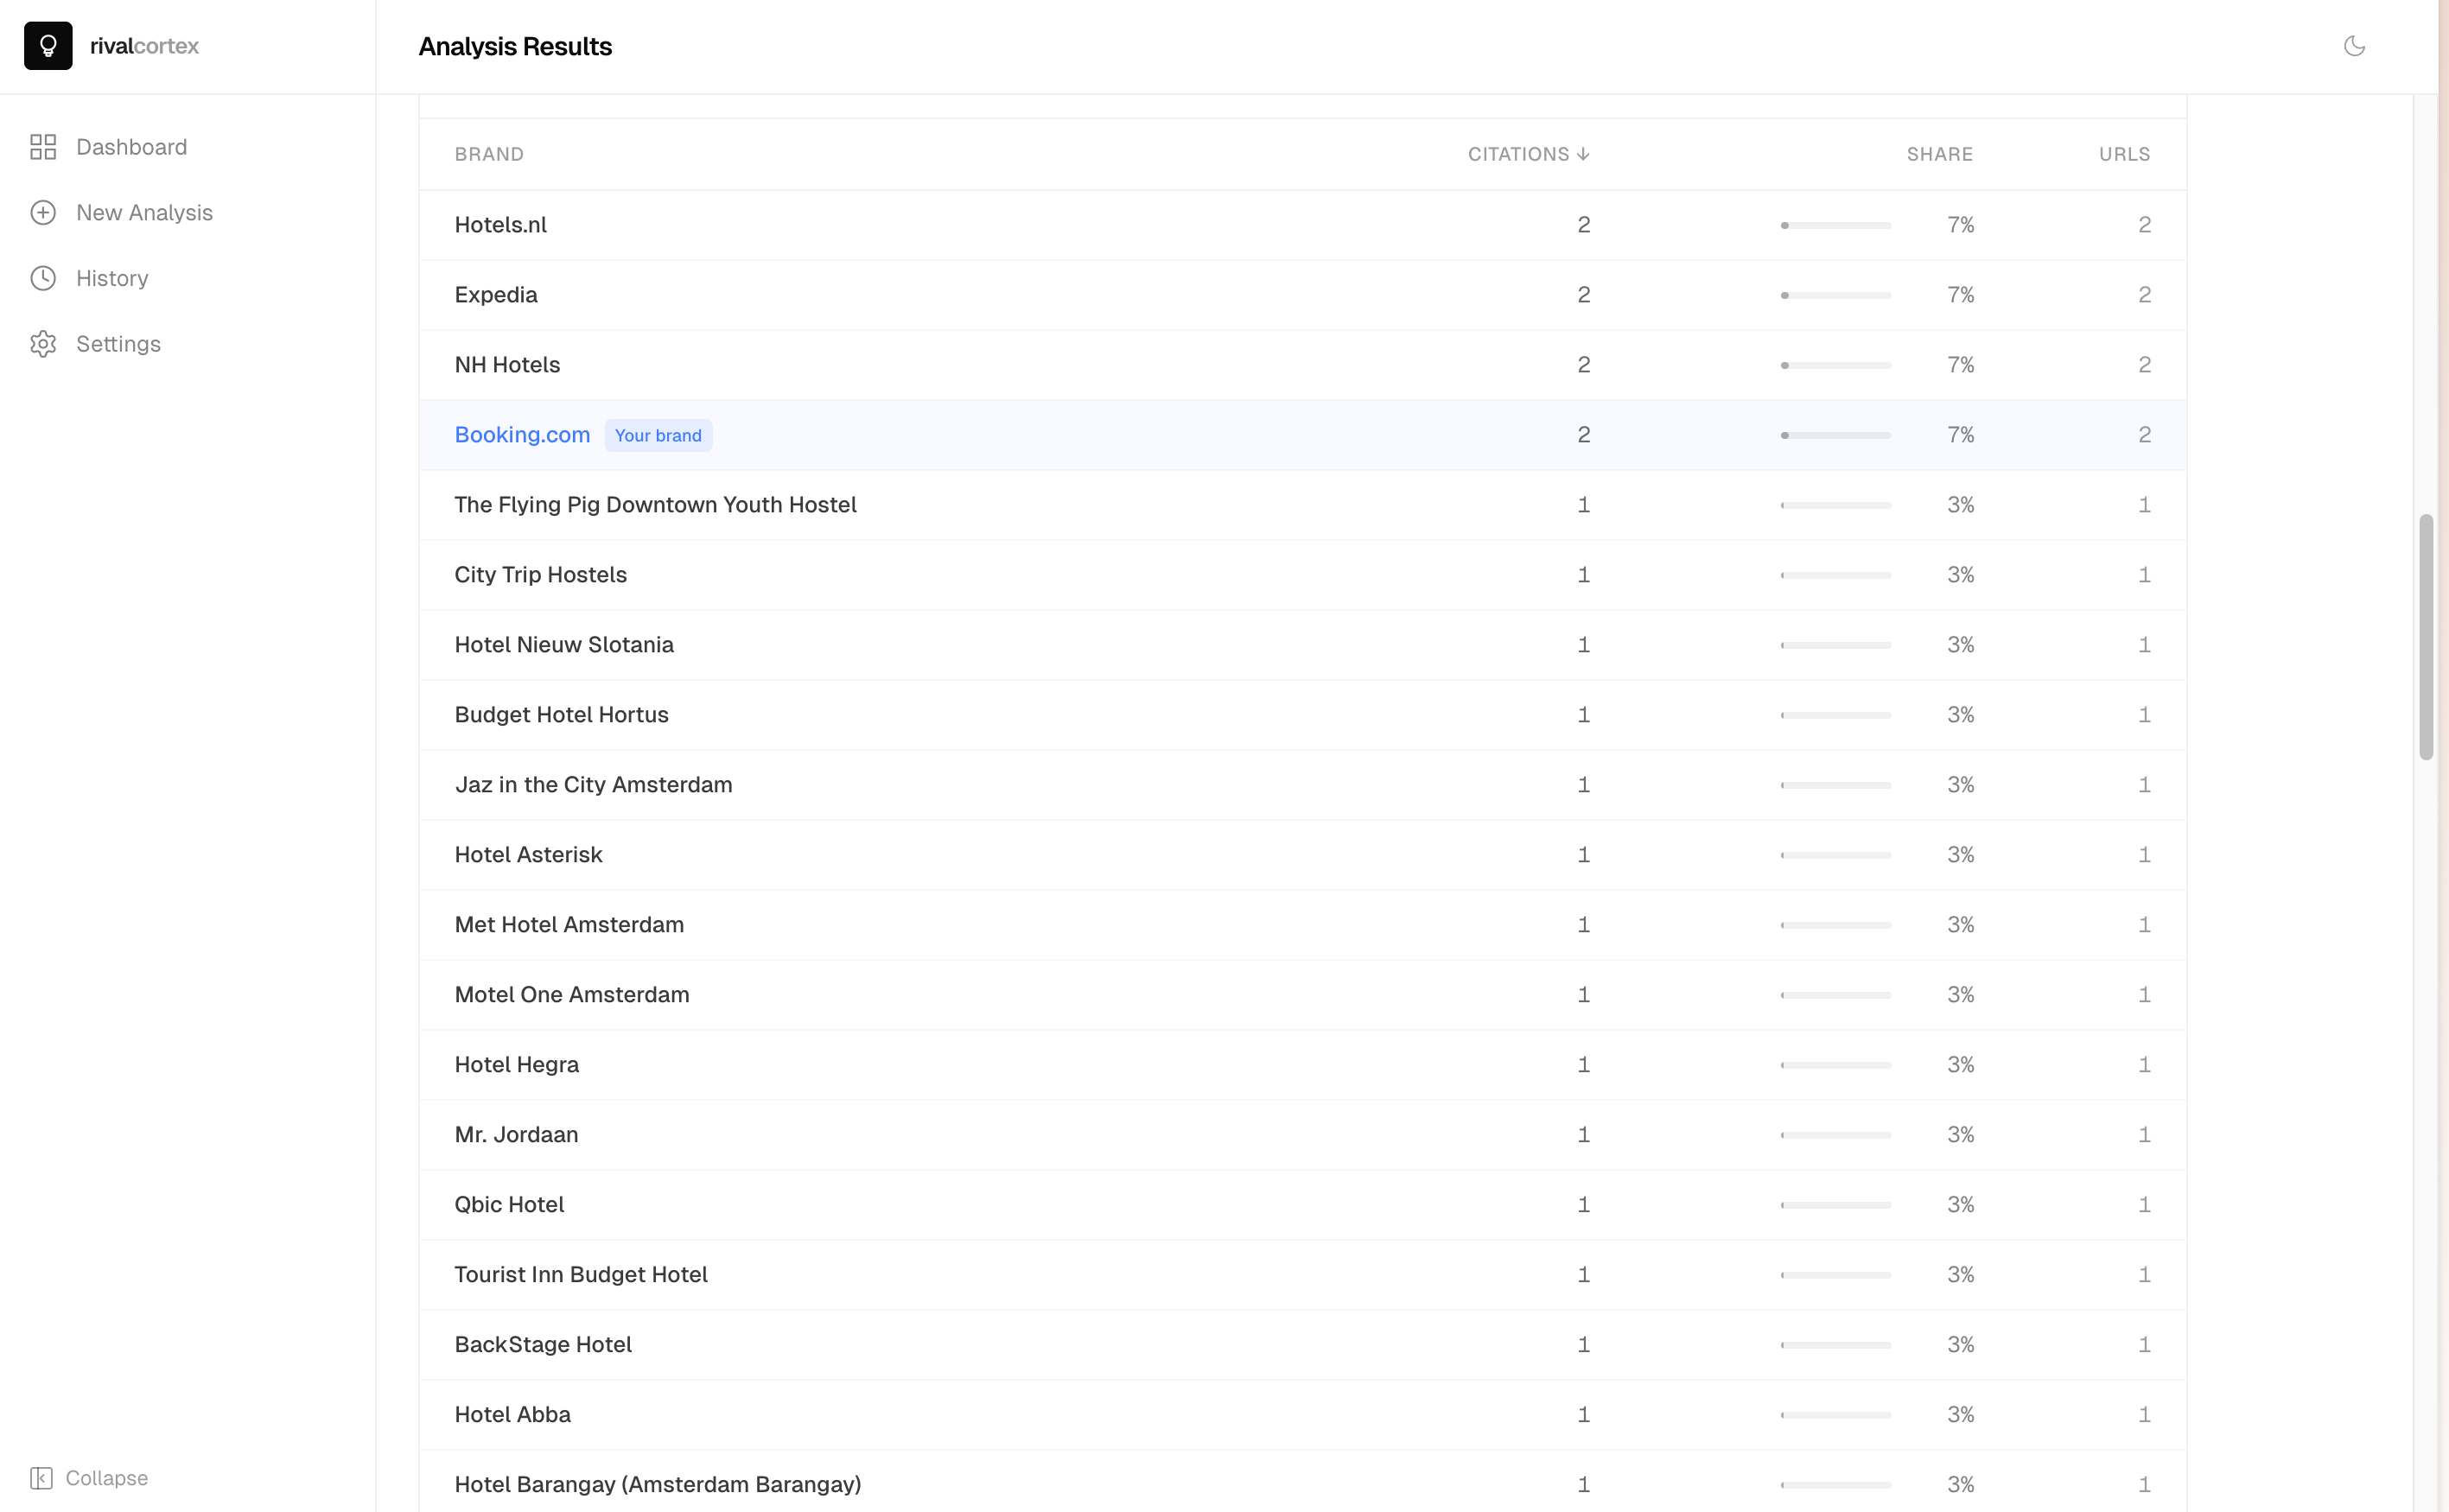Click the rivalcortex lightbulb logo icon
The height and width of the screenshot is (1512, 2449).
[x=48, y=46]
